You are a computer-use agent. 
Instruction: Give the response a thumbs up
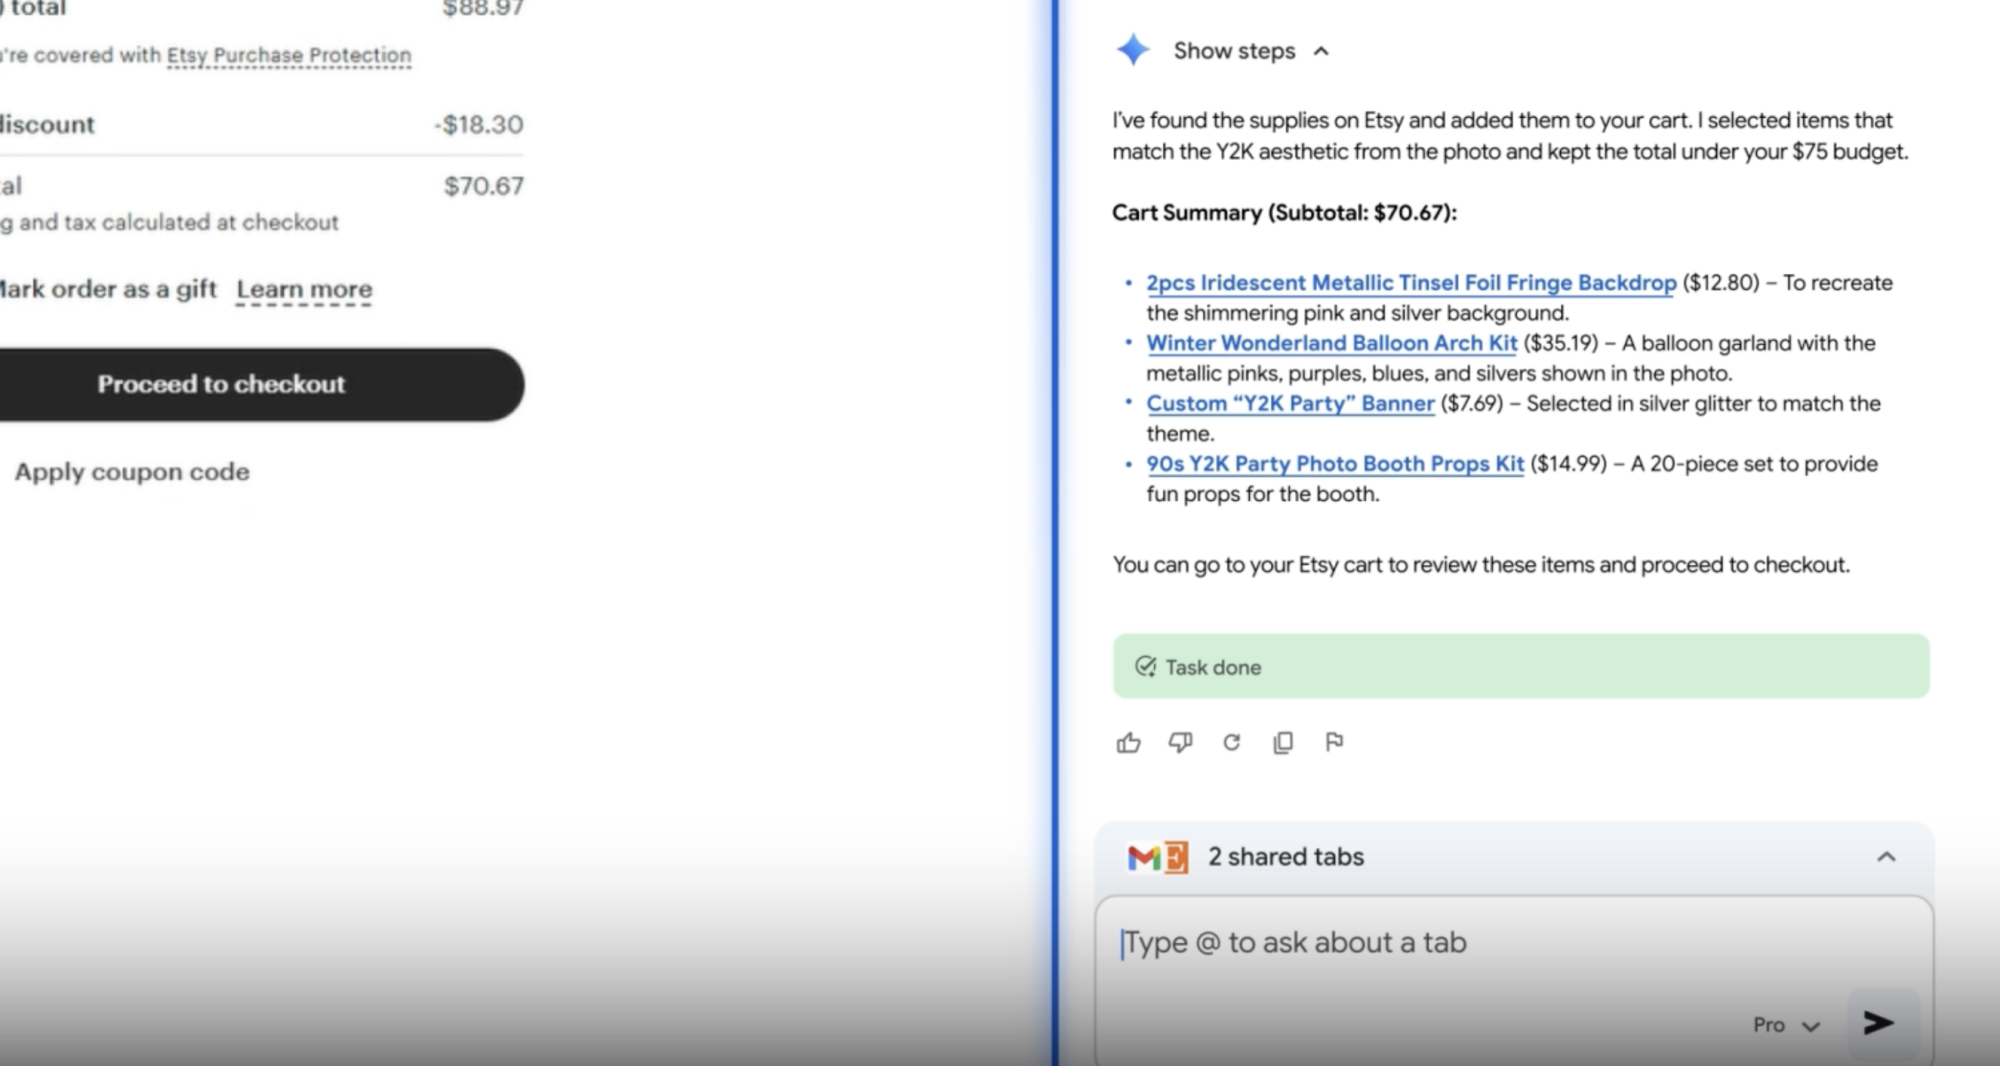[1128, 742]
